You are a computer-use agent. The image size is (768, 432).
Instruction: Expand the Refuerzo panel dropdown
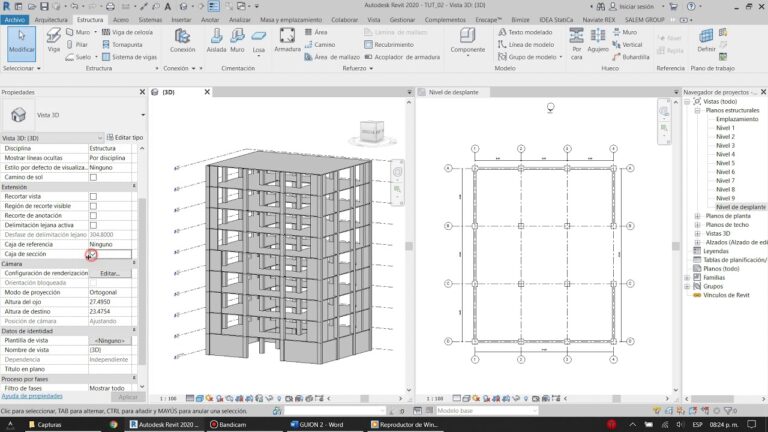tap(371, 69)
